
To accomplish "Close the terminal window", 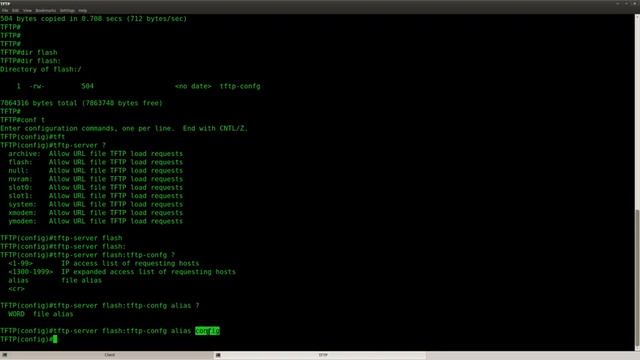I will [x=634, y=3].
